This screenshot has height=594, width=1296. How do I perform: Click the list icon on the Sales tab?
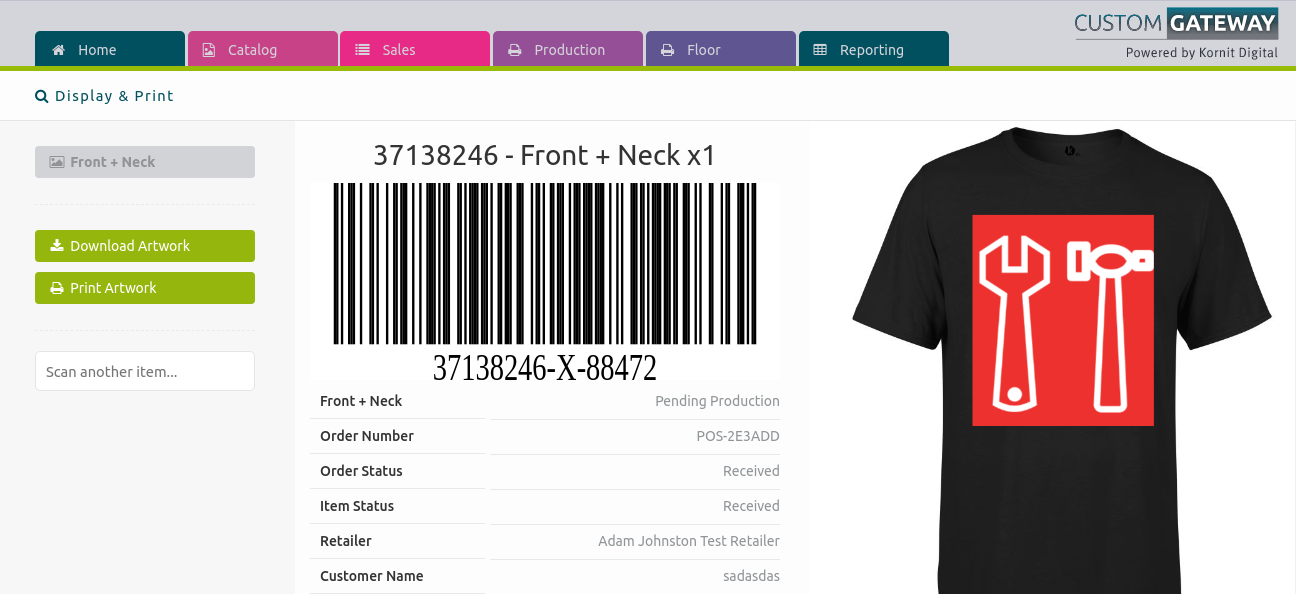point(362,50)
